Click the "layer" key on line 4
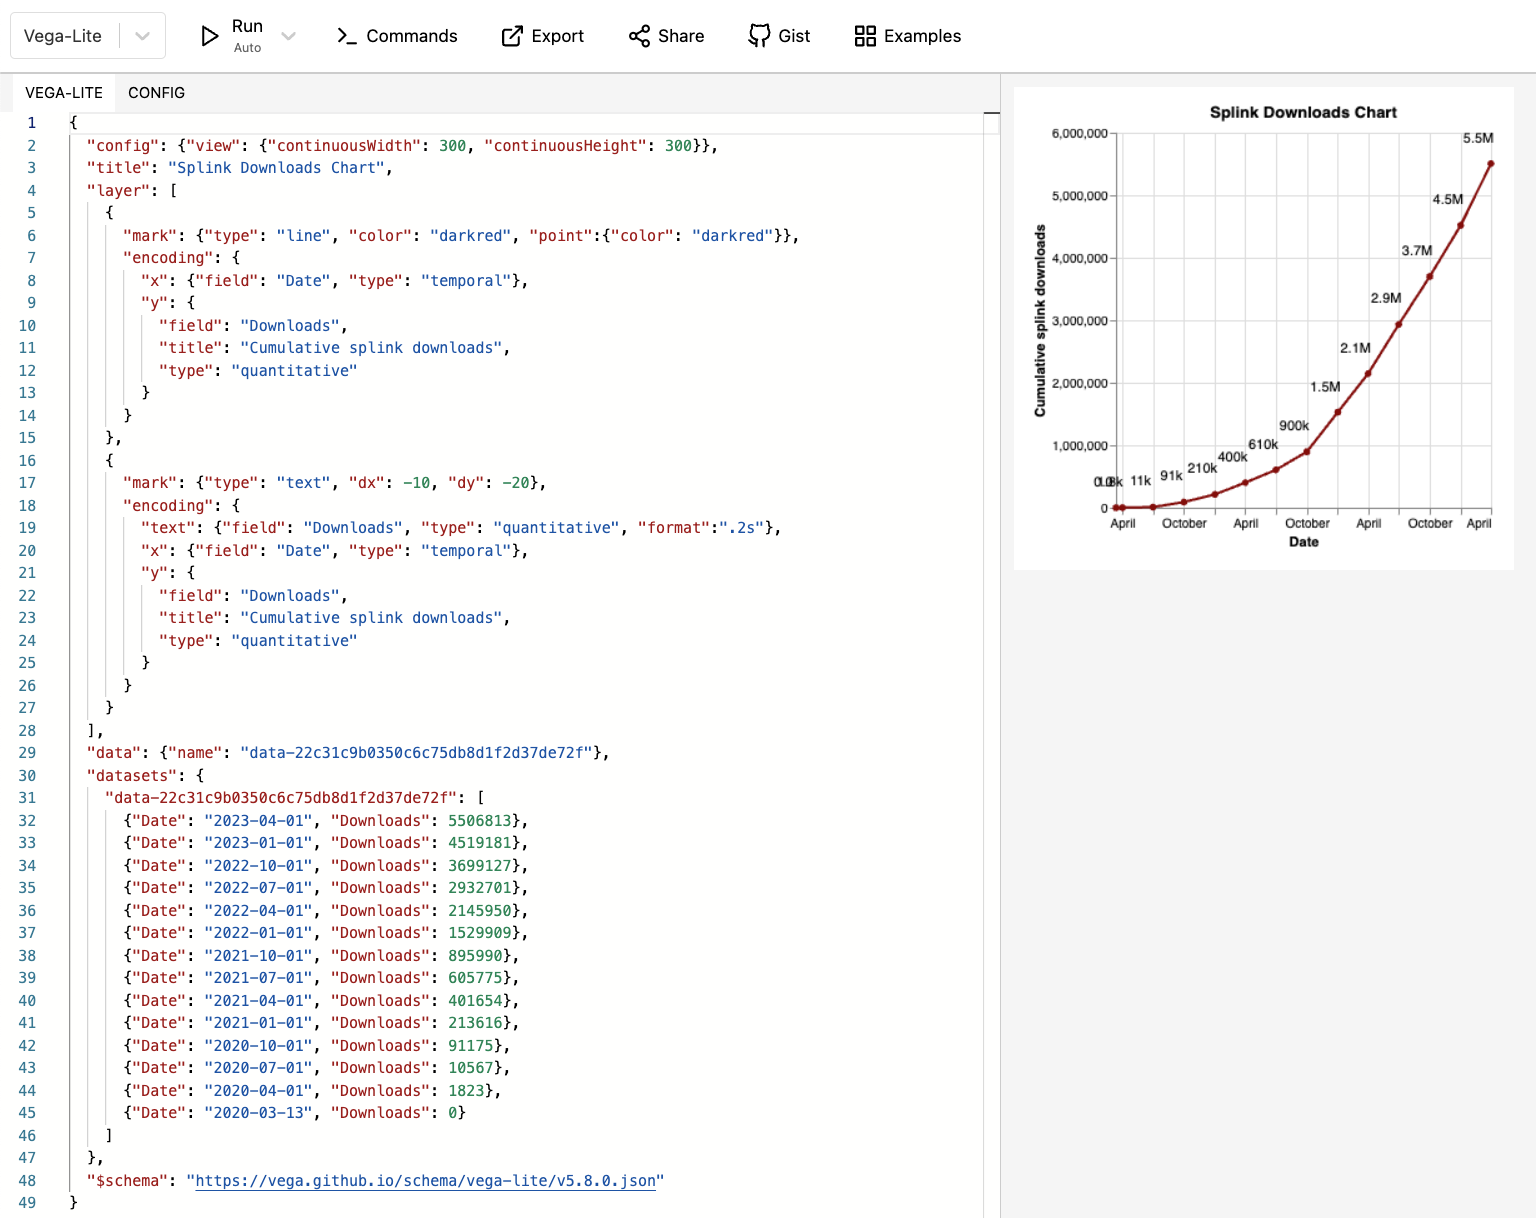Screen dimensions: 1536x1218 118,191
